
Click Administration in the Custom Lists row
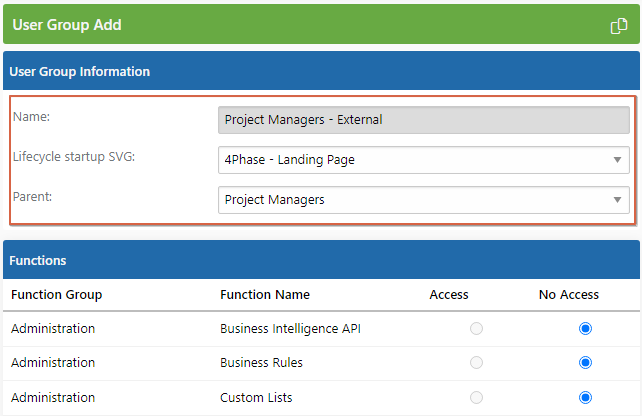tap(53, 398)
